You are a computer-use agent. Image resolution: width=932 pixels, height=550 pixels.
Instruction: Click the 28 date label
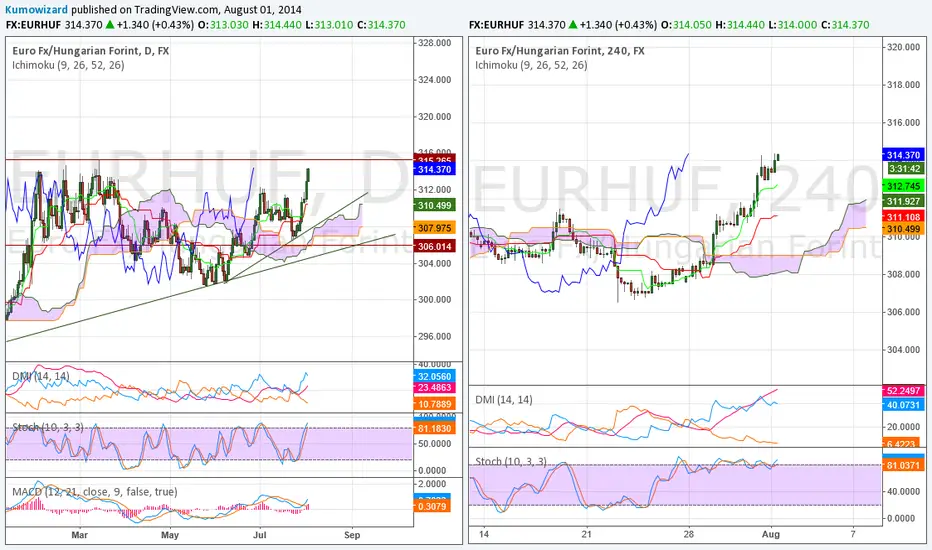[688, 534]
